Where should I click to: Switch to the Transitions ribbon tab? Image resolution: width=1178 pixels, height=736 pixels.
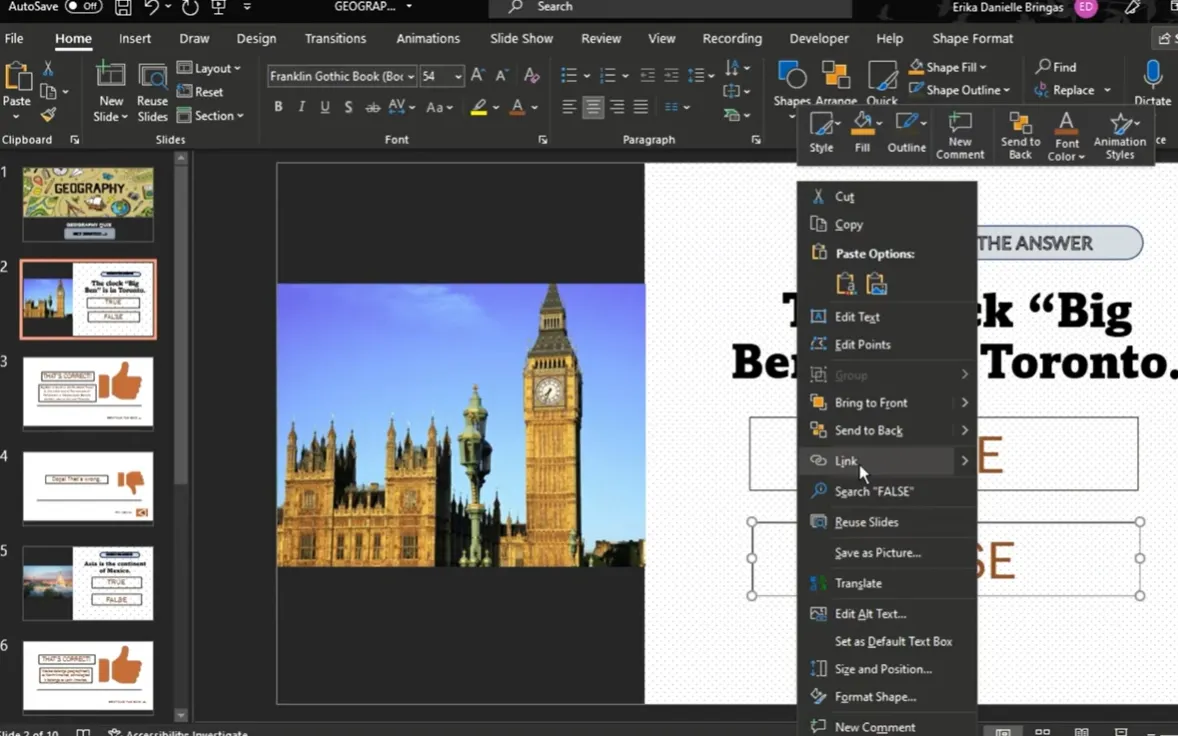335,38
